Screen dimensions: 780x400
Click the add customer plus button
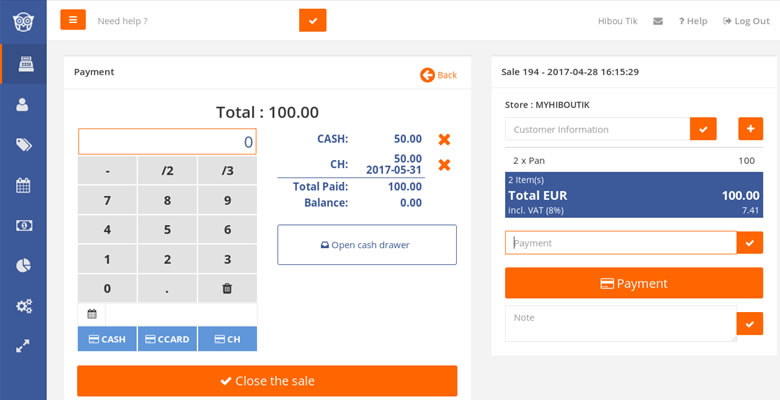point(750,129)
